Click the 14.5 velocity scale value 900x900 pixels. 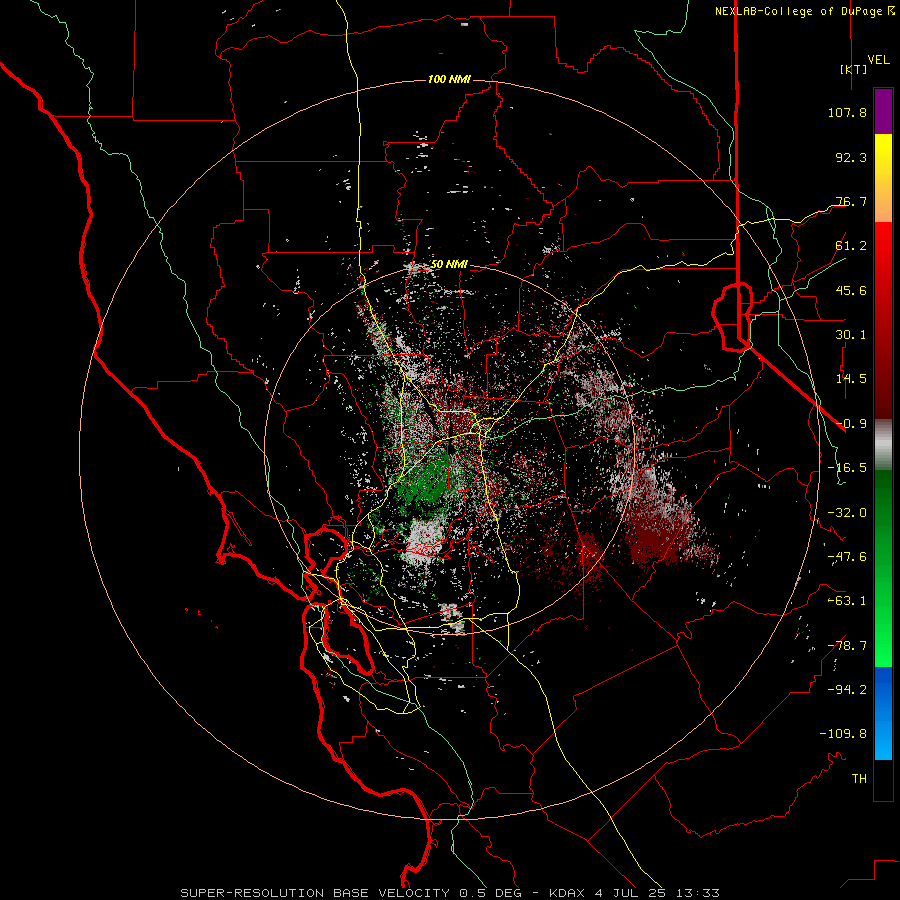pyautogui.click(x=851, y=379)
